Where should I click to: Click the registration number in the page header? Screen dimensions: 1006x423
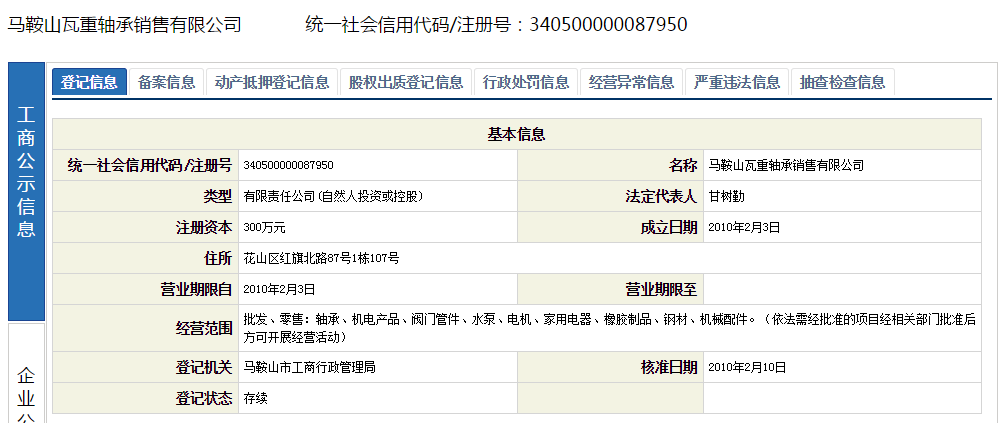pyautogui.click(x=608, y=24)
